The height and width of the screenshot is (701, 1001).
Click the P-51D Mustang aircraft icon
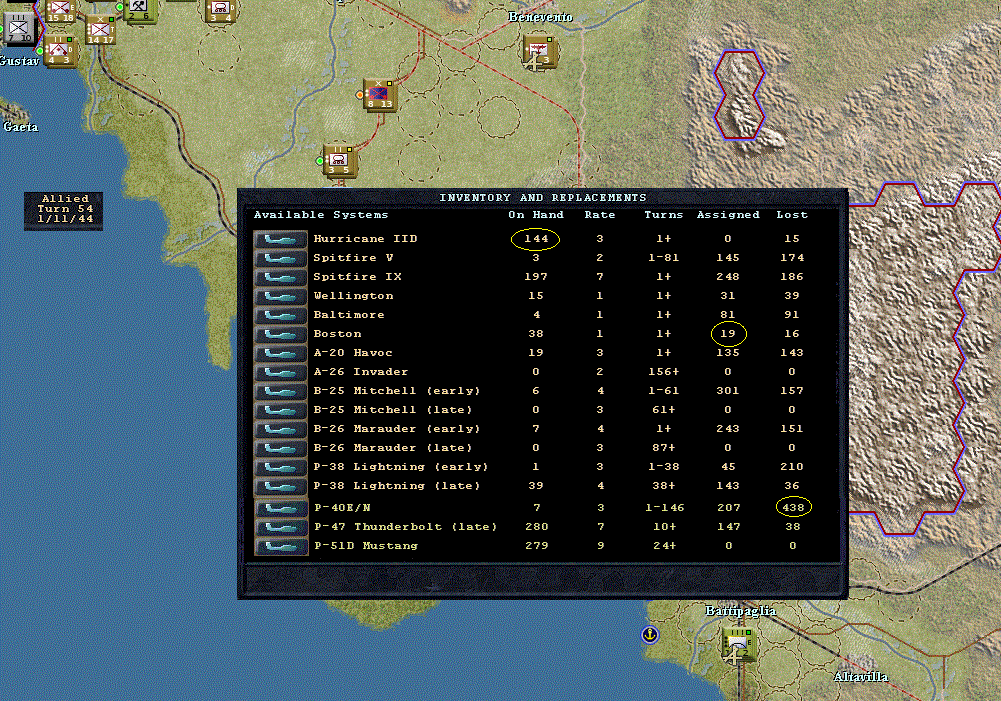pyautogui.click(x=281, y=546)
